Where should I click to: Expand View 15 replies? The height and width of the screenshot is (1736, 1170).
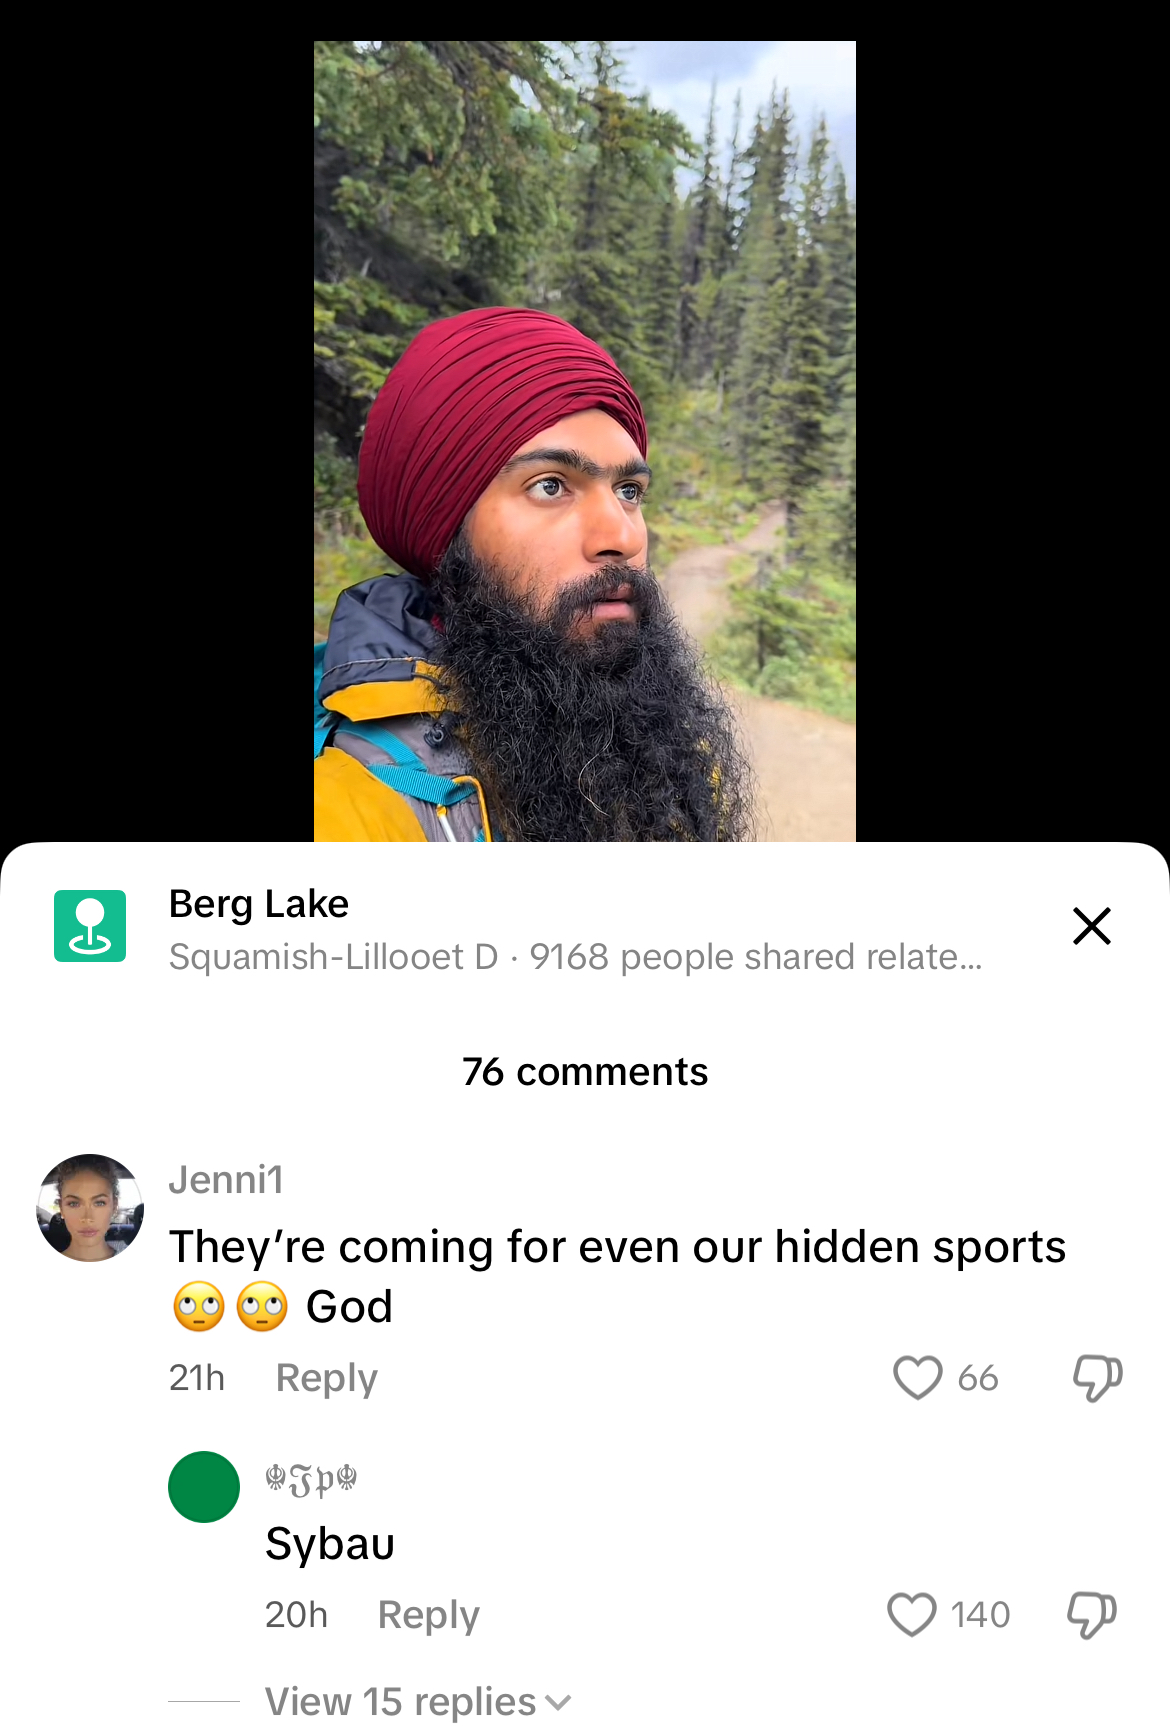[x=418, y=1702]
